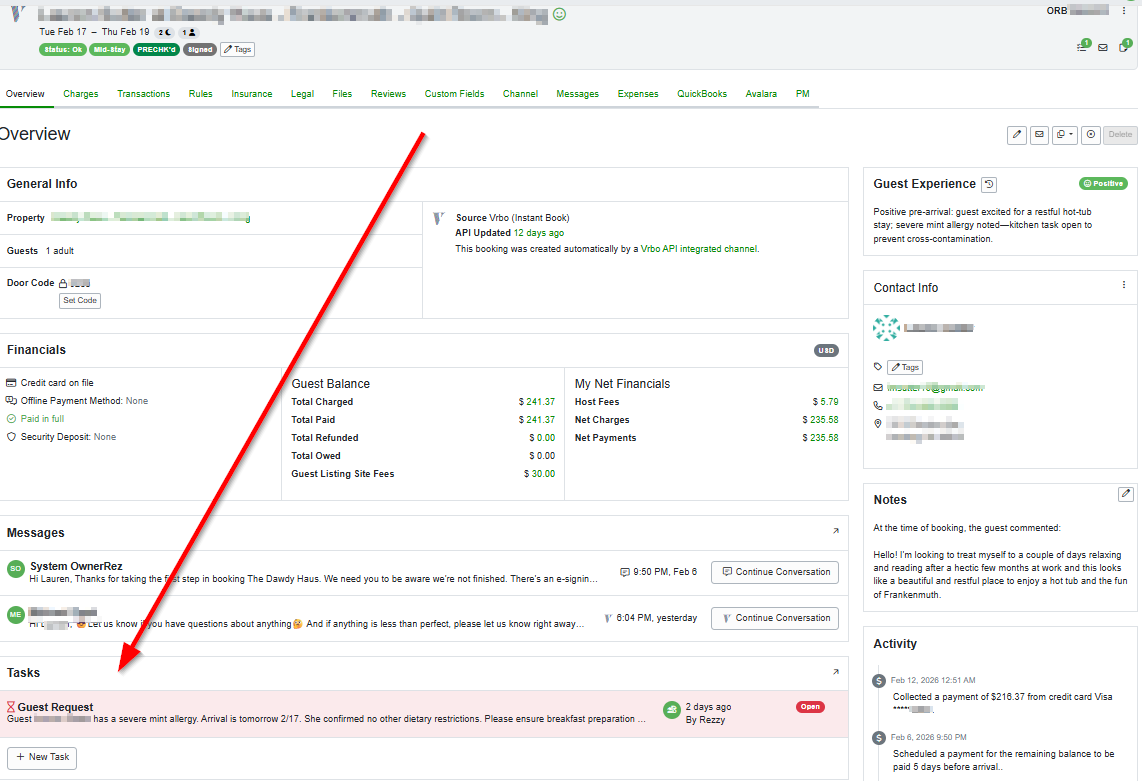
Task: Expand Tasks panel with arrow icon
Action: pyautogui.click(x=836, y=672)
